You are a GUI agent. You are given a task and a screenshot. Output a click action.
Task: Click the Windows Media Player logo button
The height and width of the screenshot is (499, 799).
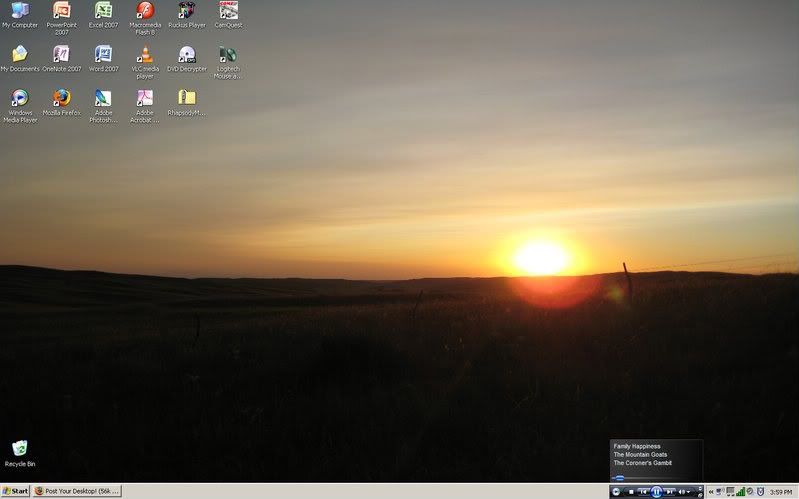click(616, 492)
